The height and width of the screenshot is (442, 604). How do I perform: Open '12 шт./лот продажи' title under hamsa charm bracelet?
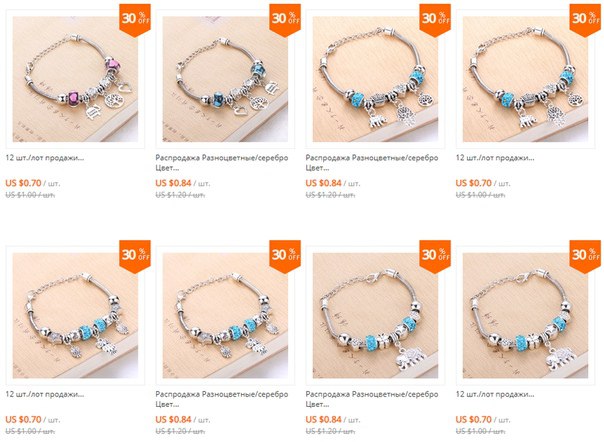[495, 158]
